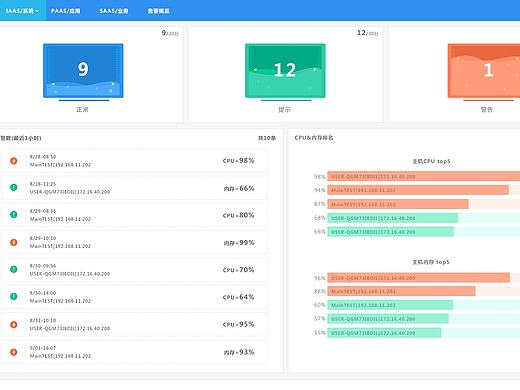The height and width of the screenshot is (390, 520).
Task: Select the CPU 70% alert value
Action: point(238,270)
